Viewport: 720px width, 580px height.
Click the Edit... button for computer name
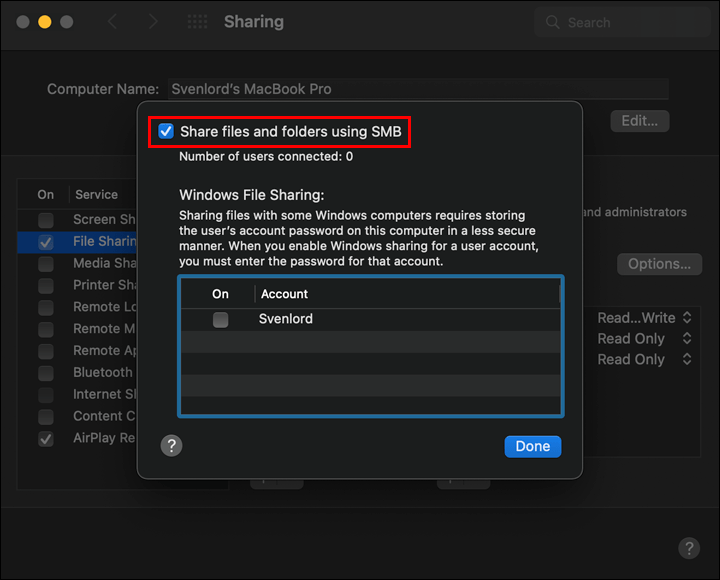640,121
